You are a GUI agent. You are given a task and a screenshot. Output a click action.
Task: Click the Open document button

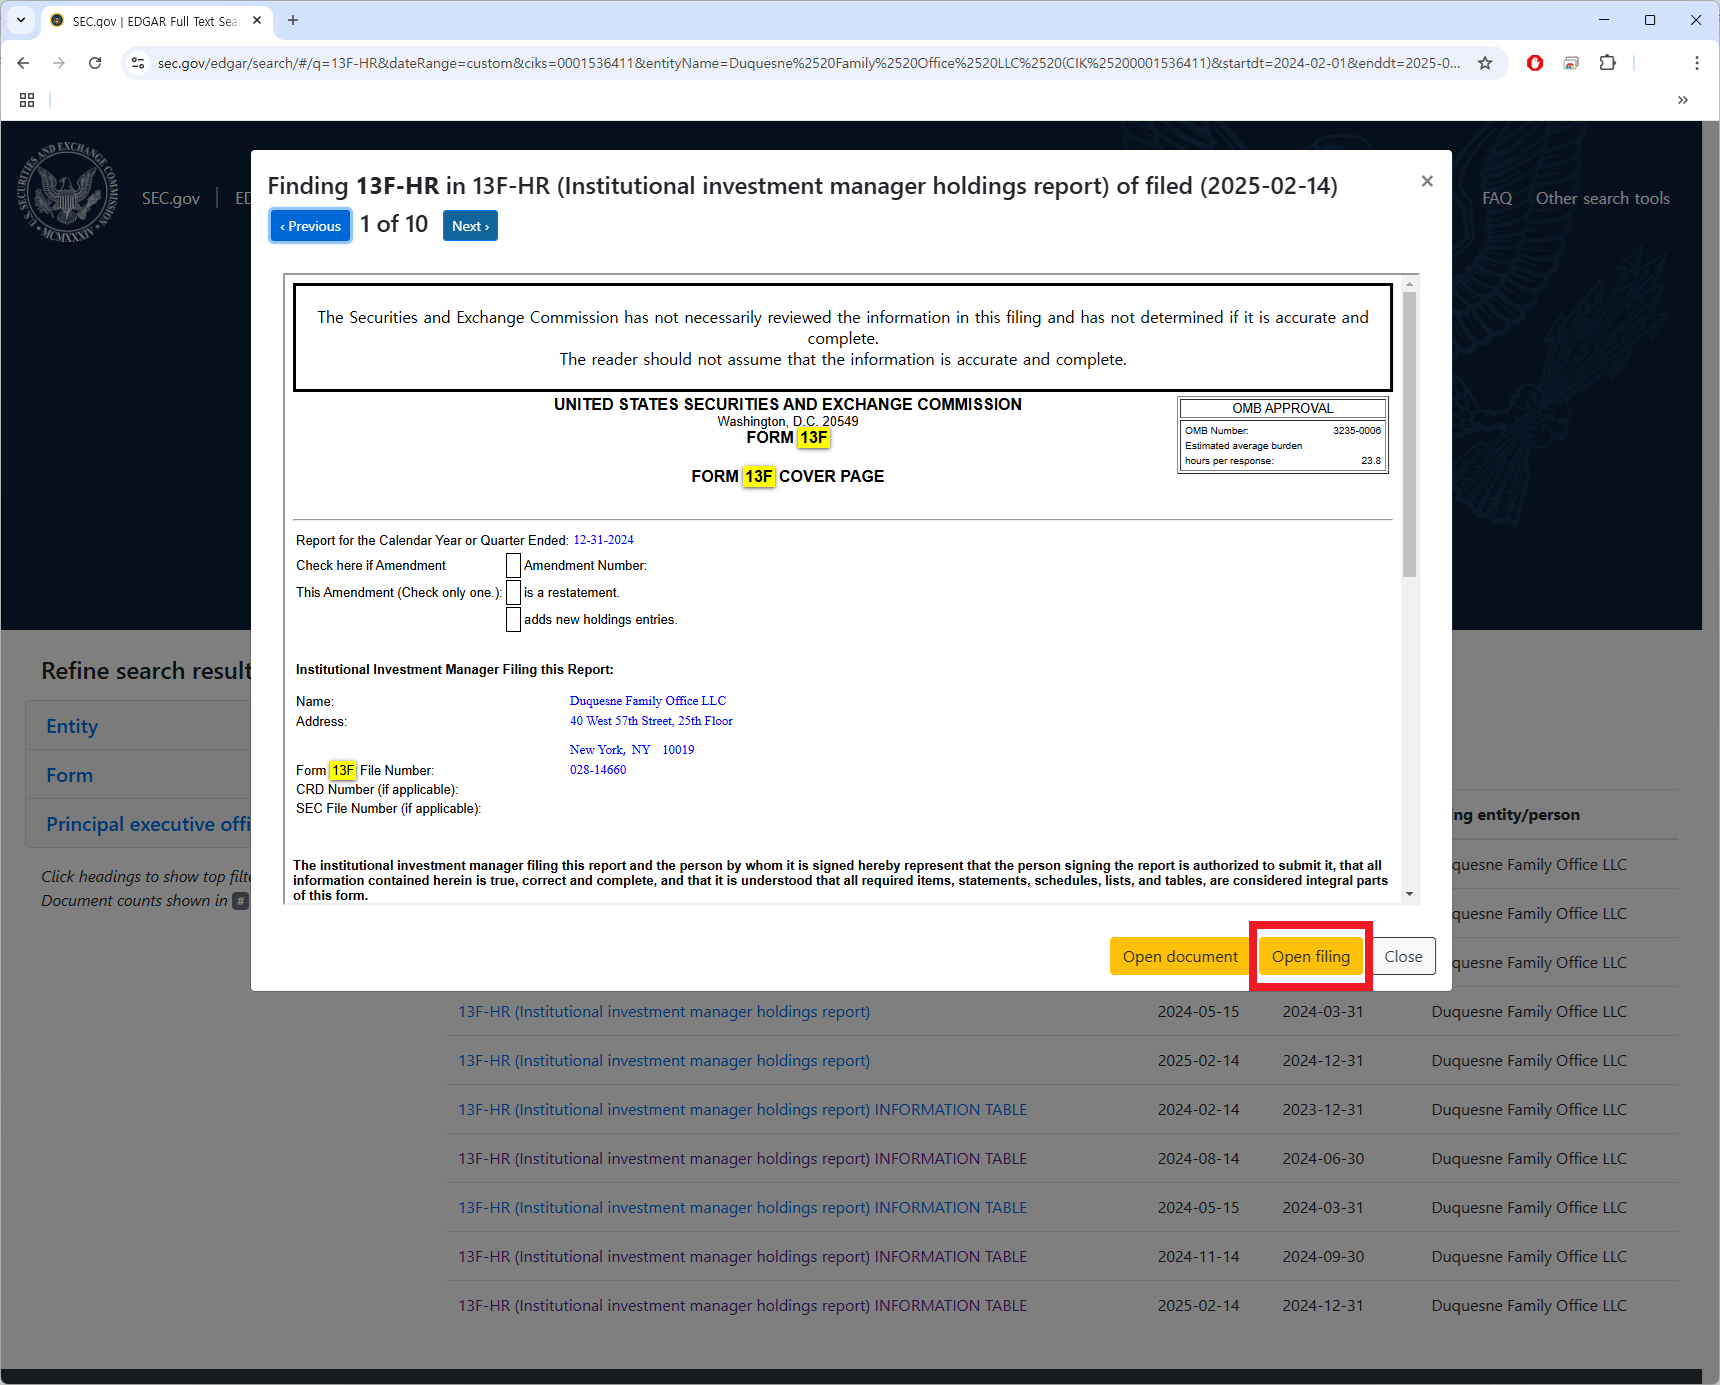point(1180,957)
